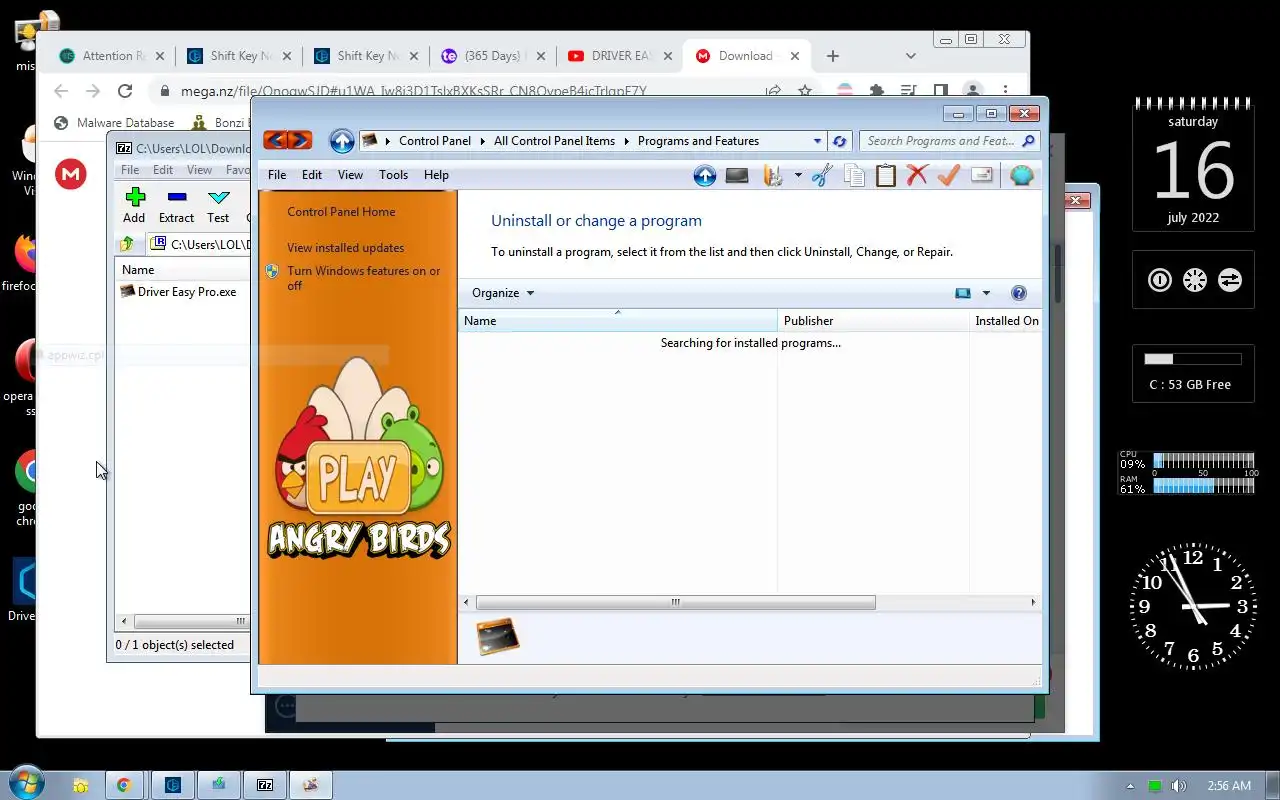Click the Paste clipboard icon

tap(886, 176)
